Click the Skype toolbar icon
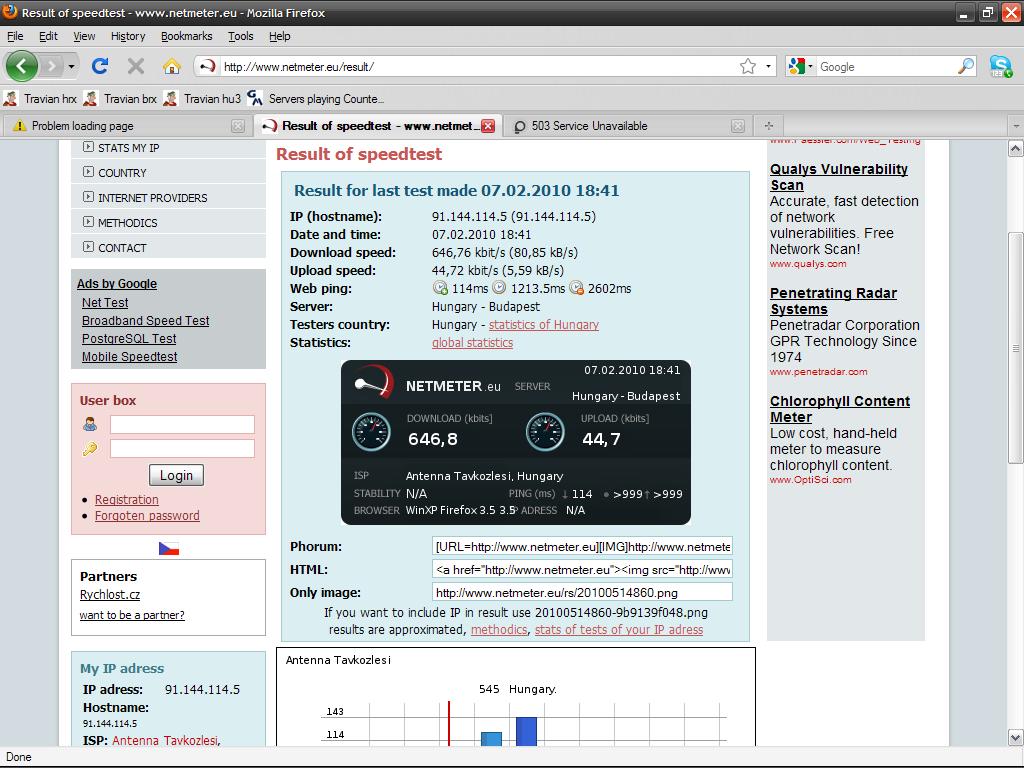 click(1000, 66)
